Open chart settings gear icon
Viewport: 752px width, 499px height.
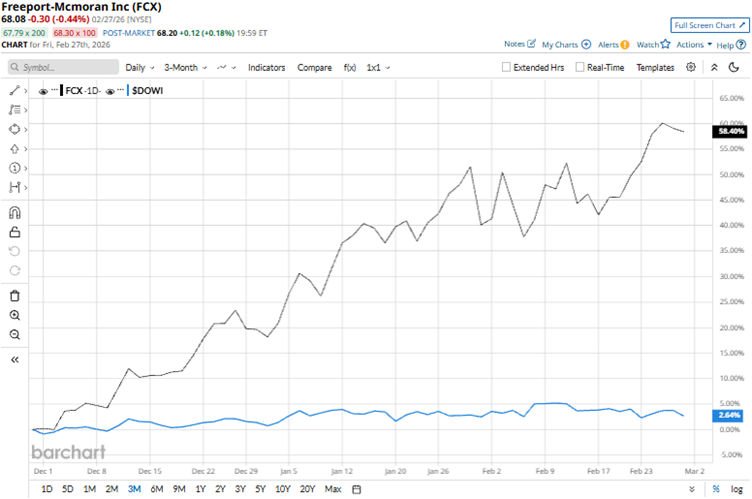pos(691,67)
